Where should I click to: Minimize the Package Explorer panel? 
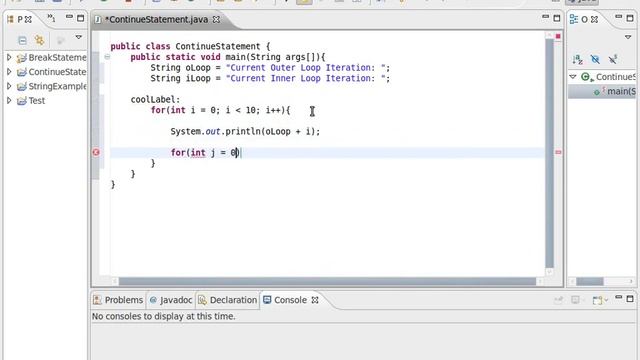pyautogui.click(x=69, y=17)
